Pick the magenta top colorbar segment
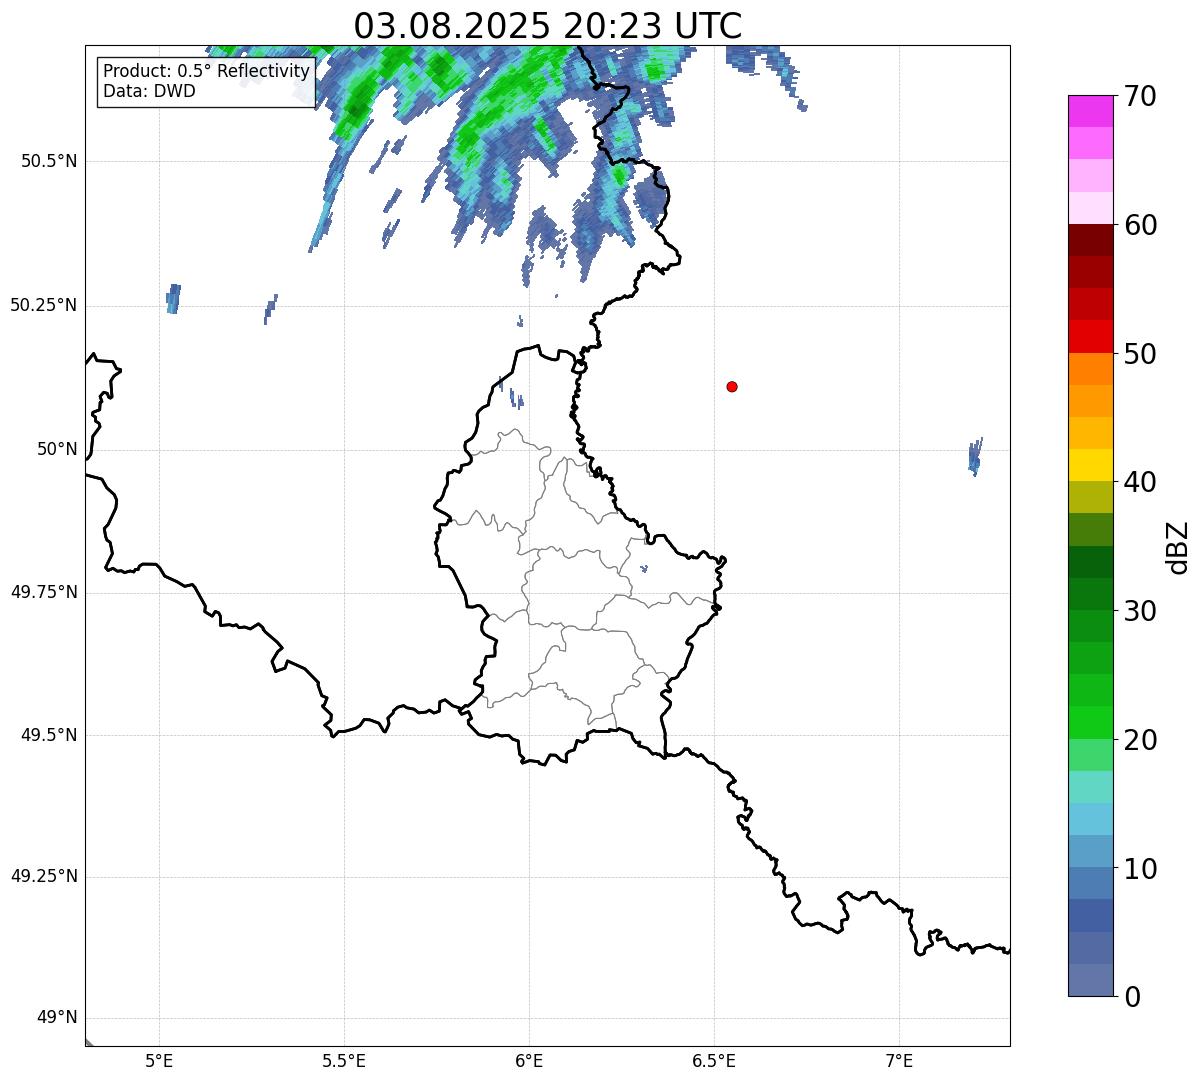This screenshot has width=1202, height=1081. (1091, 111)
